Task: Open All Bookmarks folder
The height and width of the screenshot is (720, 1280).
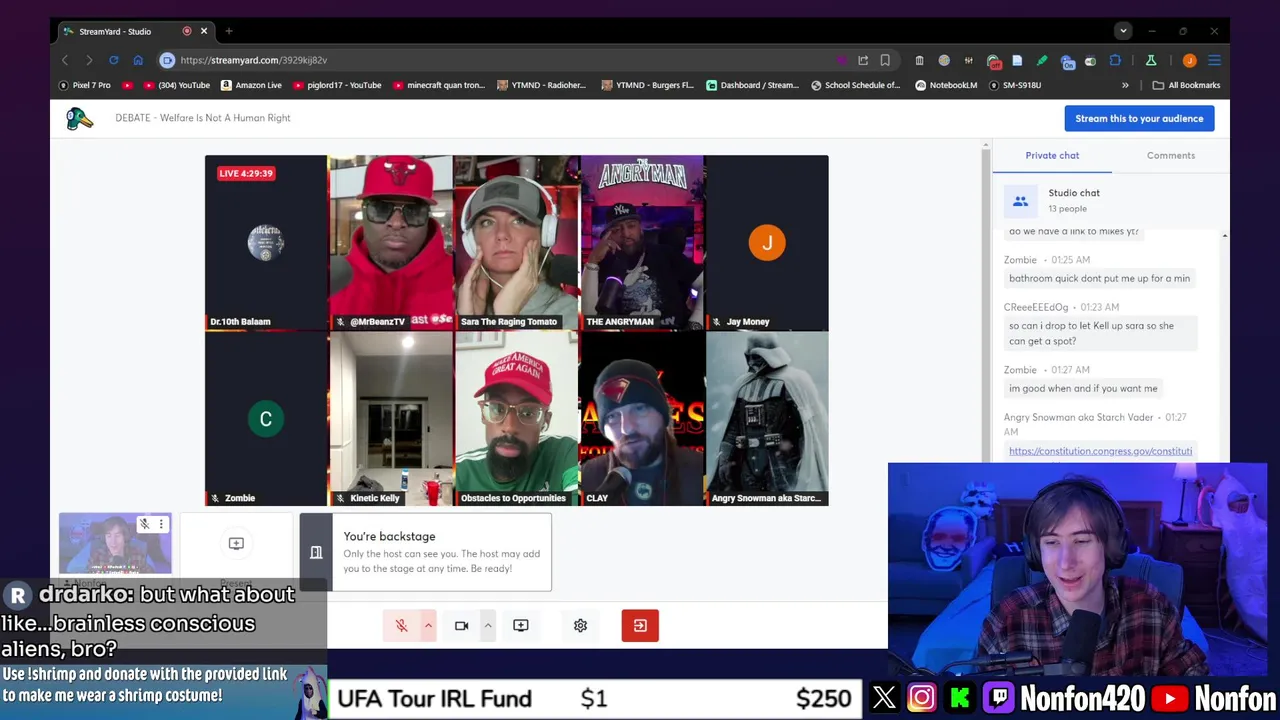Action: tap(1185, 85)
